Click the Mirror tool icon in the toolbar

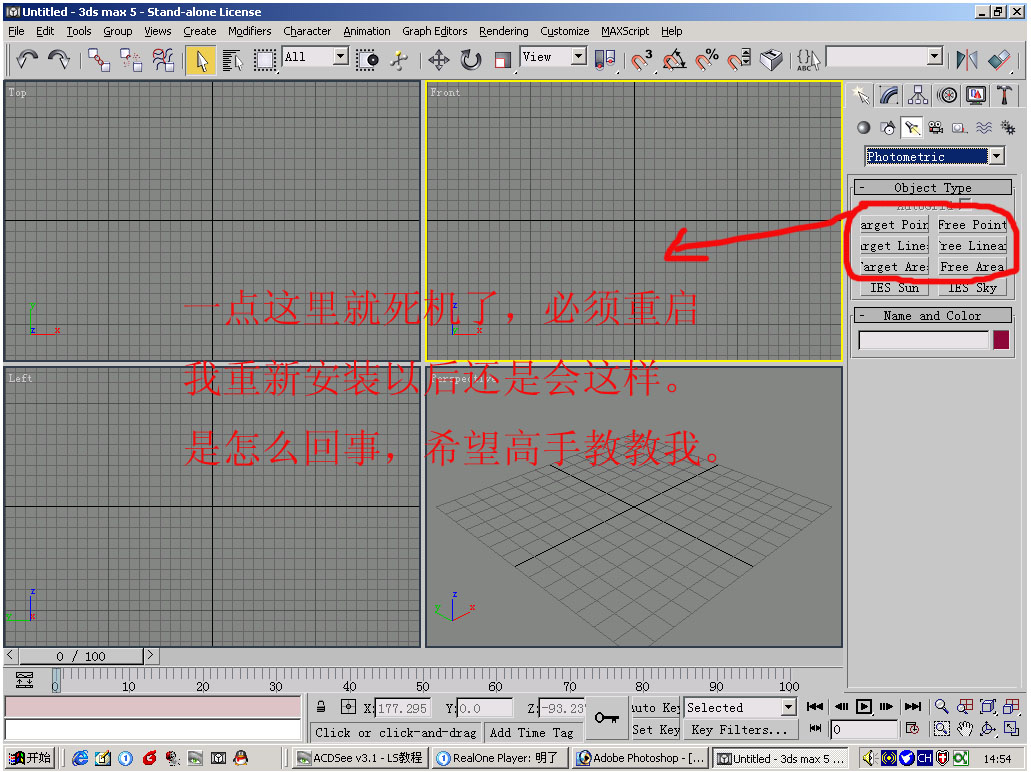point(966,59)
